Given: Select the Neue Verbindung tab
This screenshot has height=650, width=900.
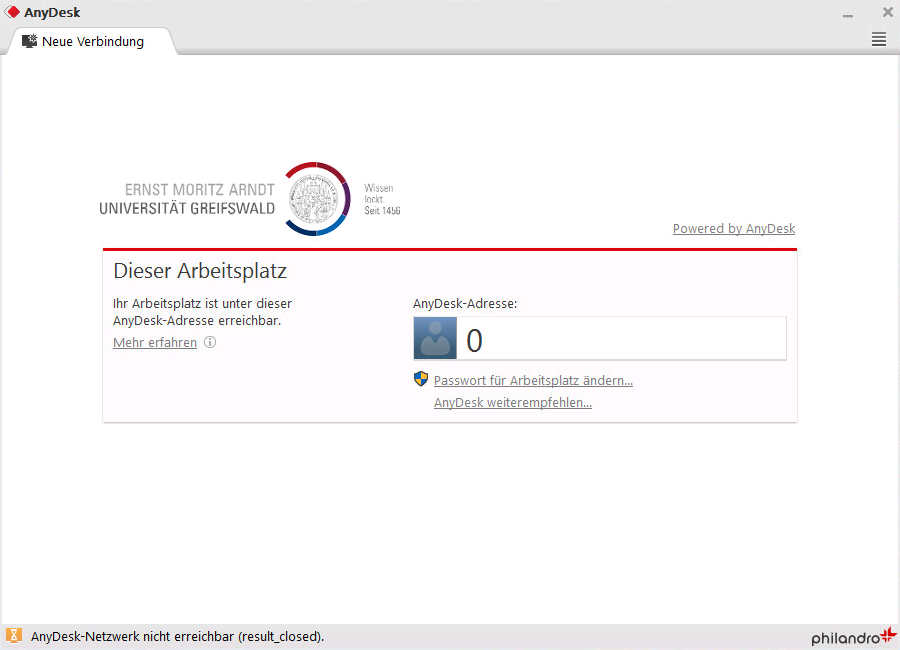Looking at the screenshot, I should pos(92,41).
